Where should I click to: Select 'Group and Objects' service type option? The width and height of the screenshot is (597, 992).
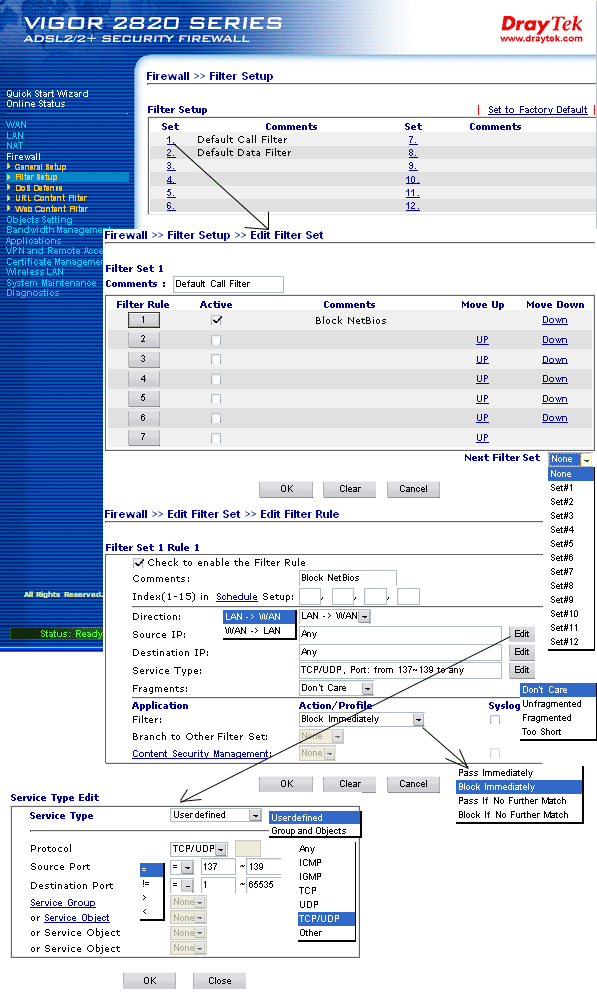click(309, 831)
